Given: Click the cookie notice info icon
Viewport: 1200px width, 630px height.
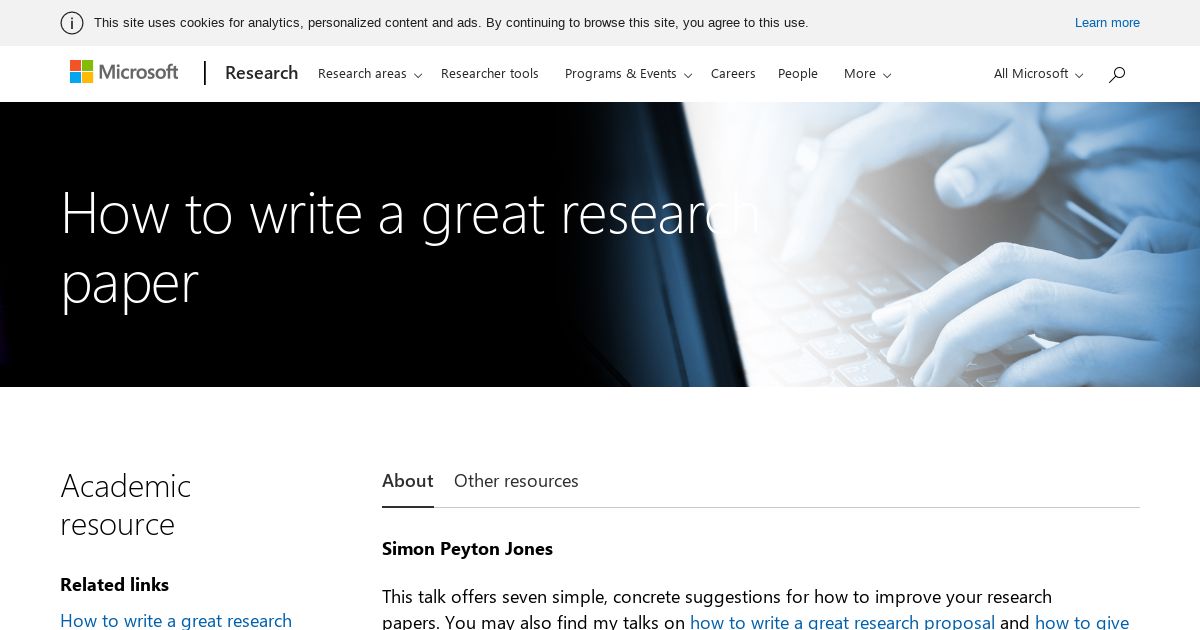Looking at the screenshot, I should coord(72,23).
